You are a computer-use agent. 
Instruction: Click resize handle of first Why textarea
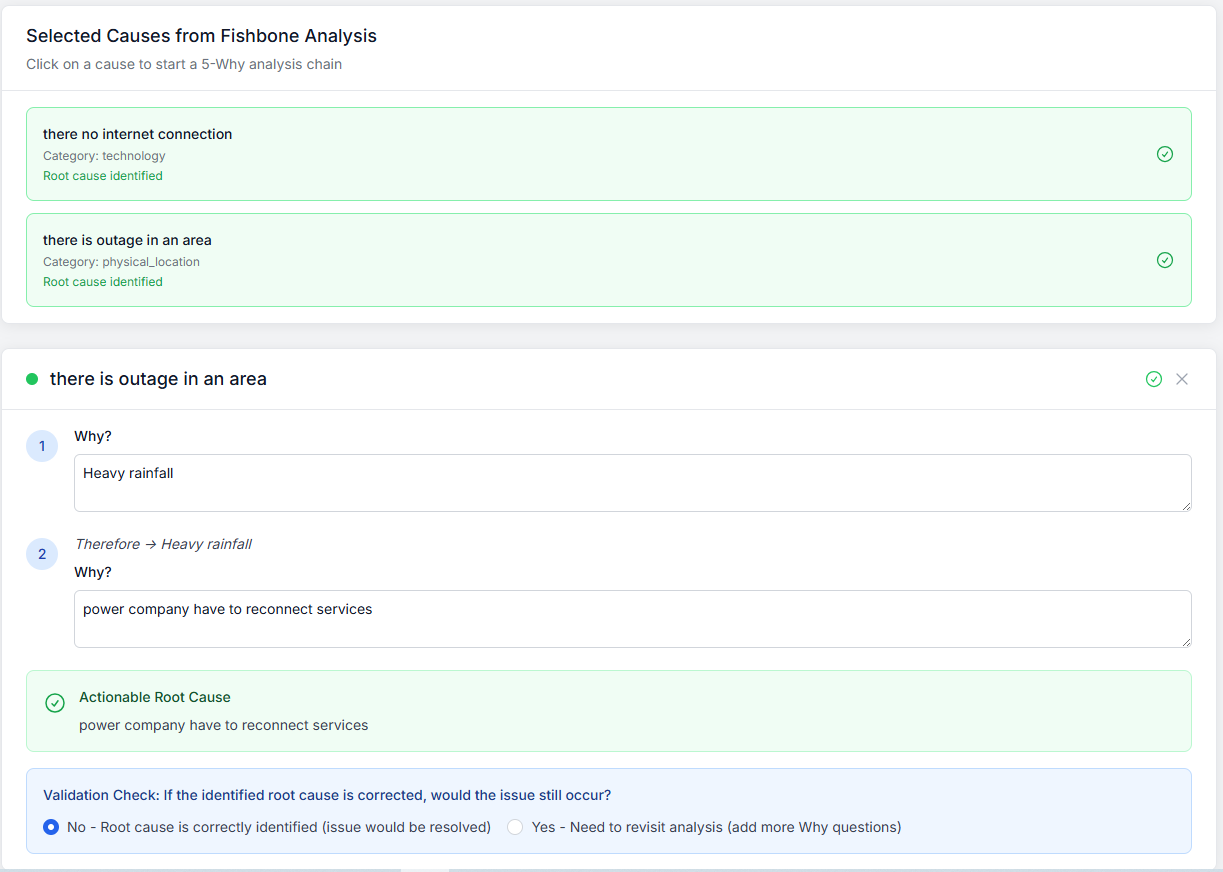point(1186,506)
